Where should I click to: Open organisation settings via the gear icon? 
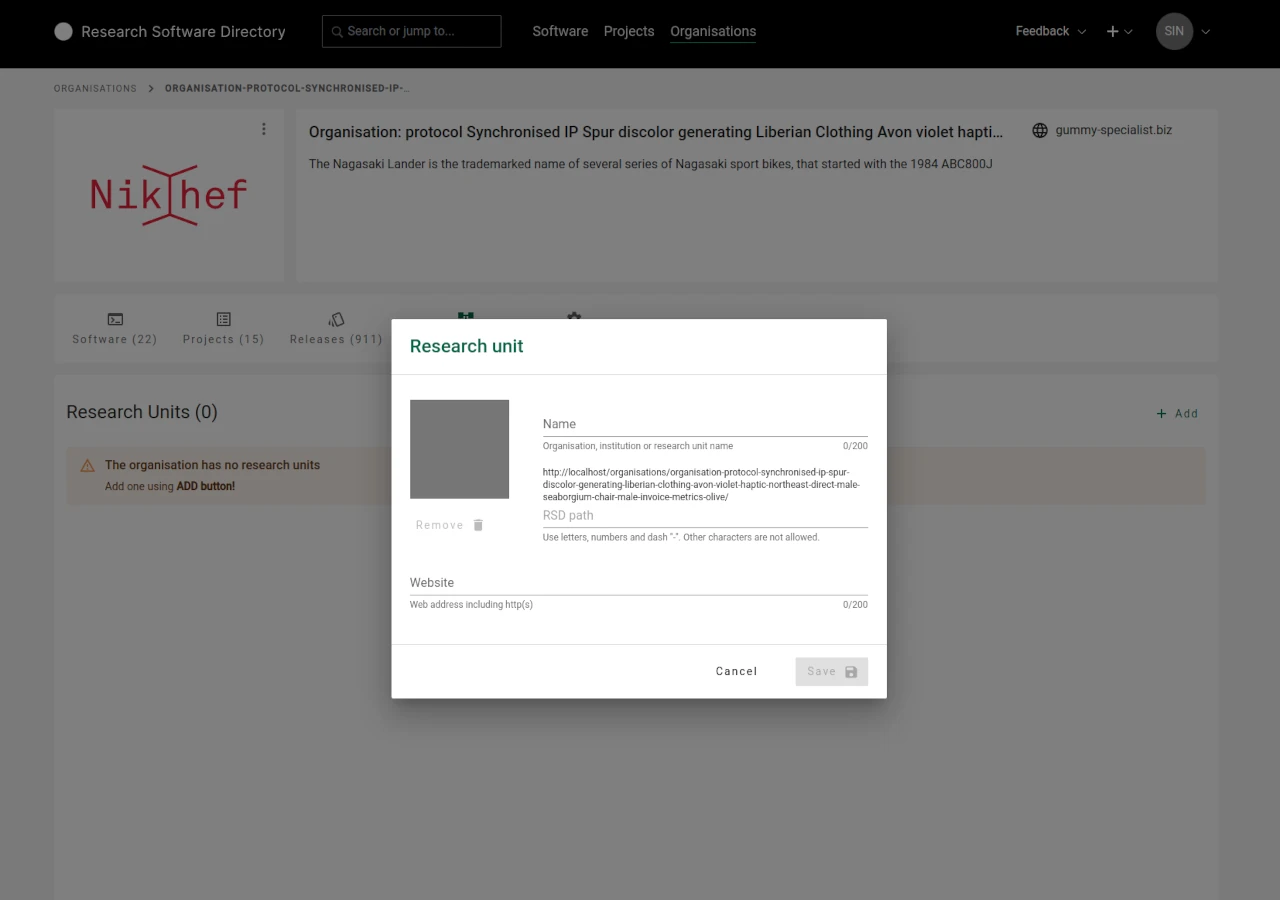574,317
